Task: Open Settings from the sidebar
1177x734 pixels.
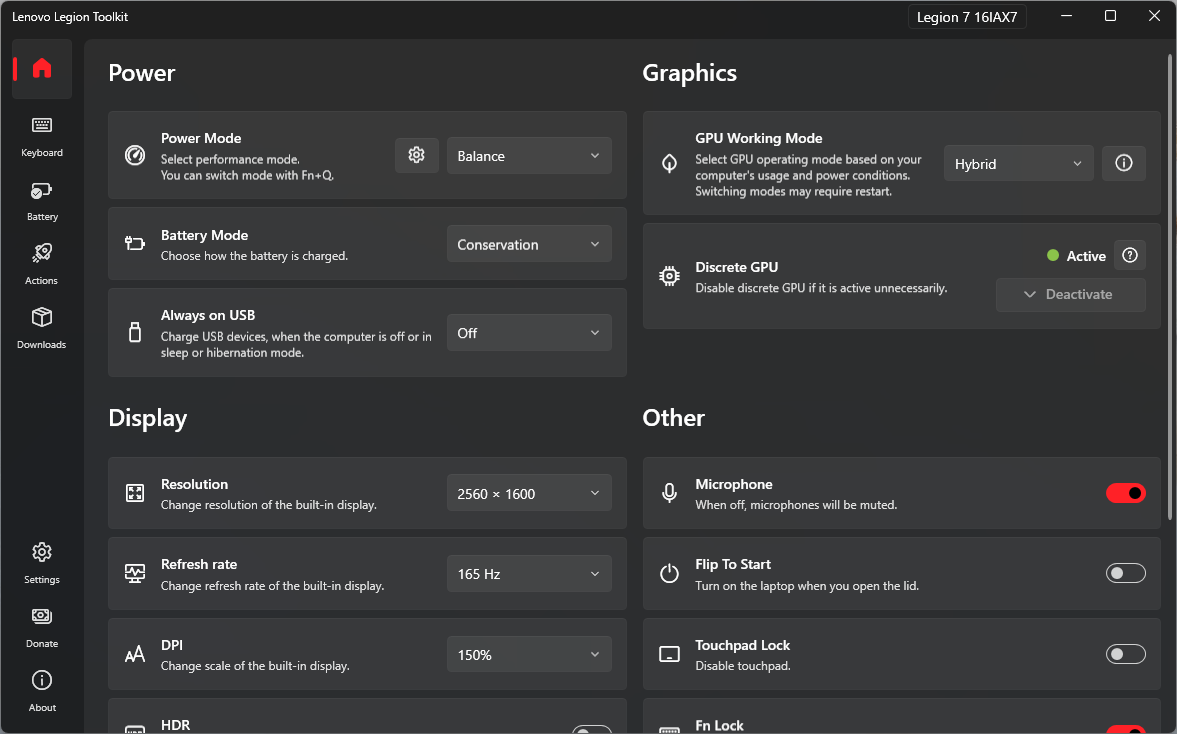Action: coord(42,562)
